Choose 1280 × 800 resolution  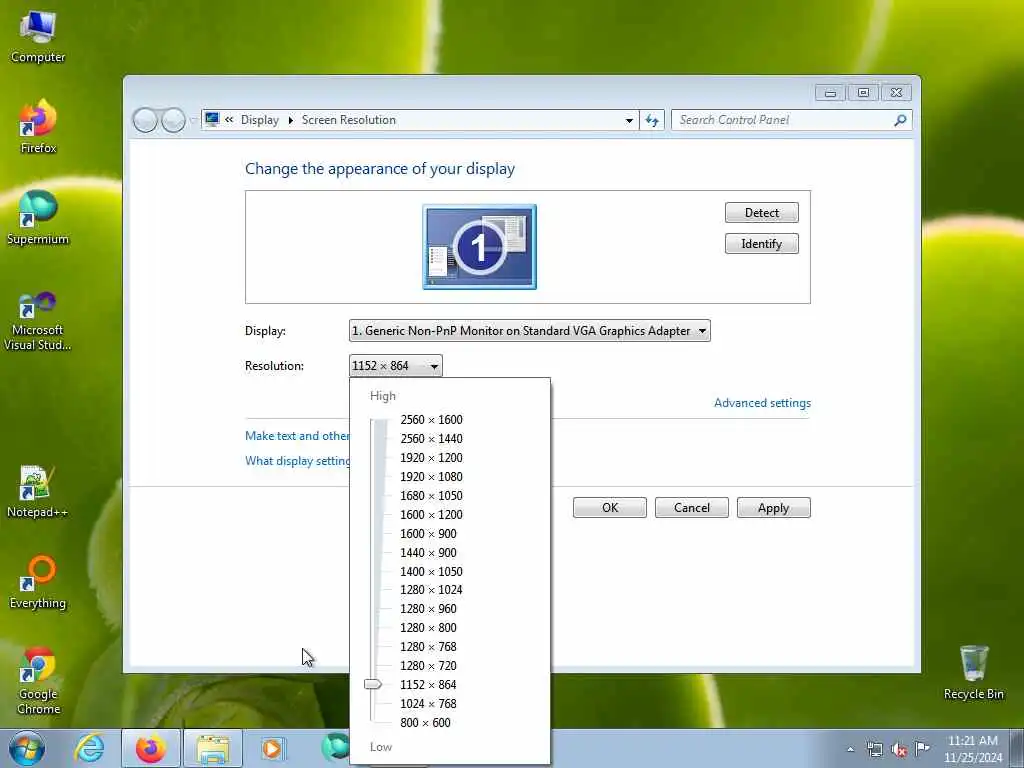pyautogui.click(x=428, y=627)
